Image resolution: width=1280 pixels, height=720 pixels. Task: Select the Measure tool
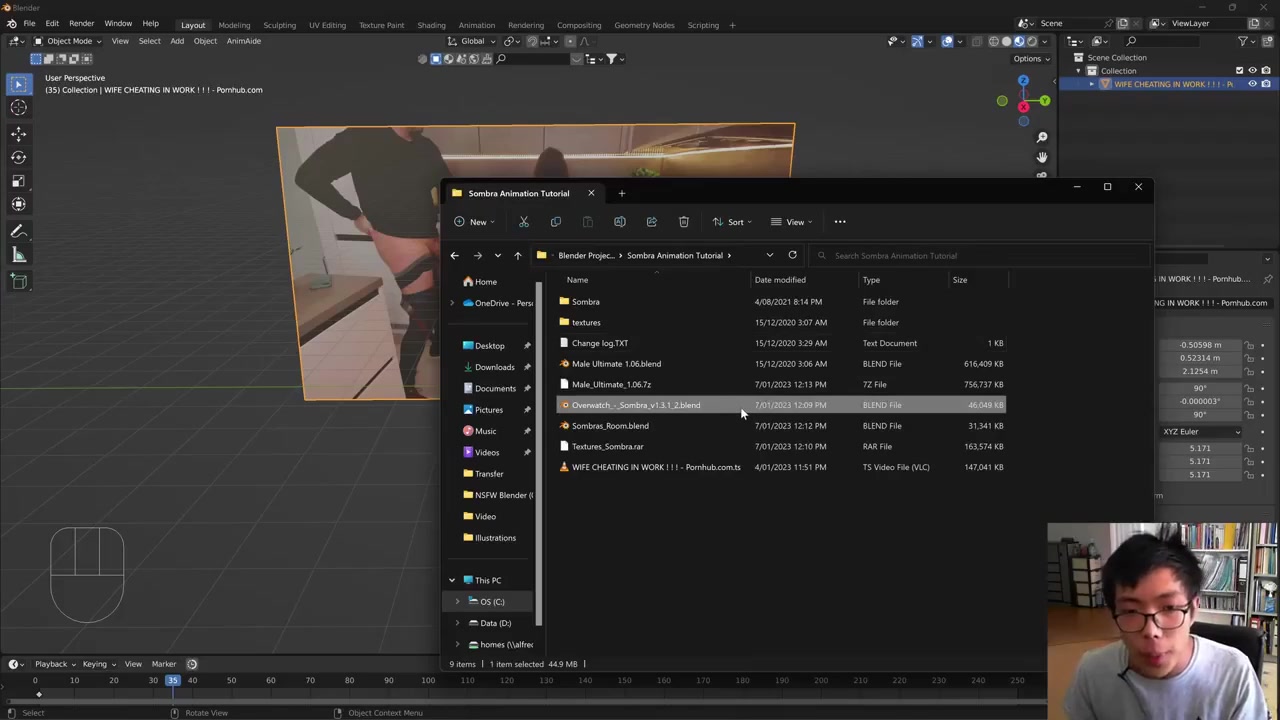(x=18, y=255)
